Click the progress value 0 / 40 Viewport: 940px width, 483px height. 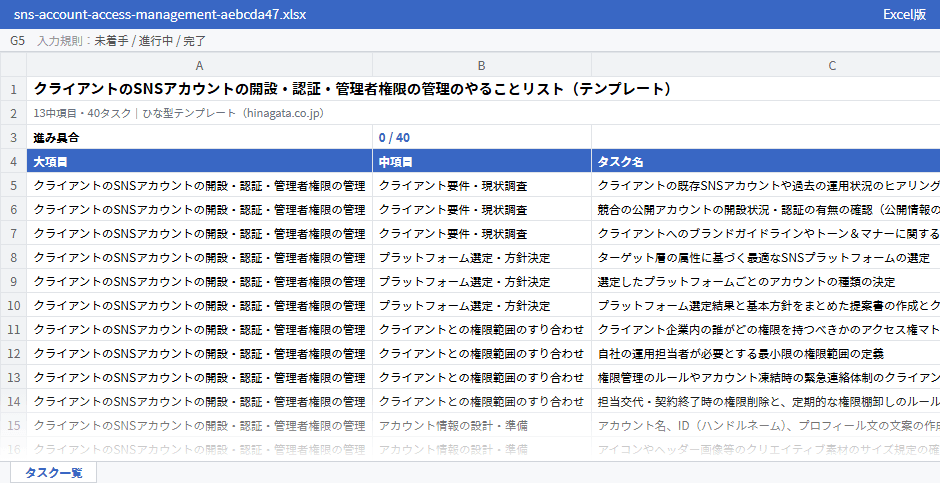[481, 137]
